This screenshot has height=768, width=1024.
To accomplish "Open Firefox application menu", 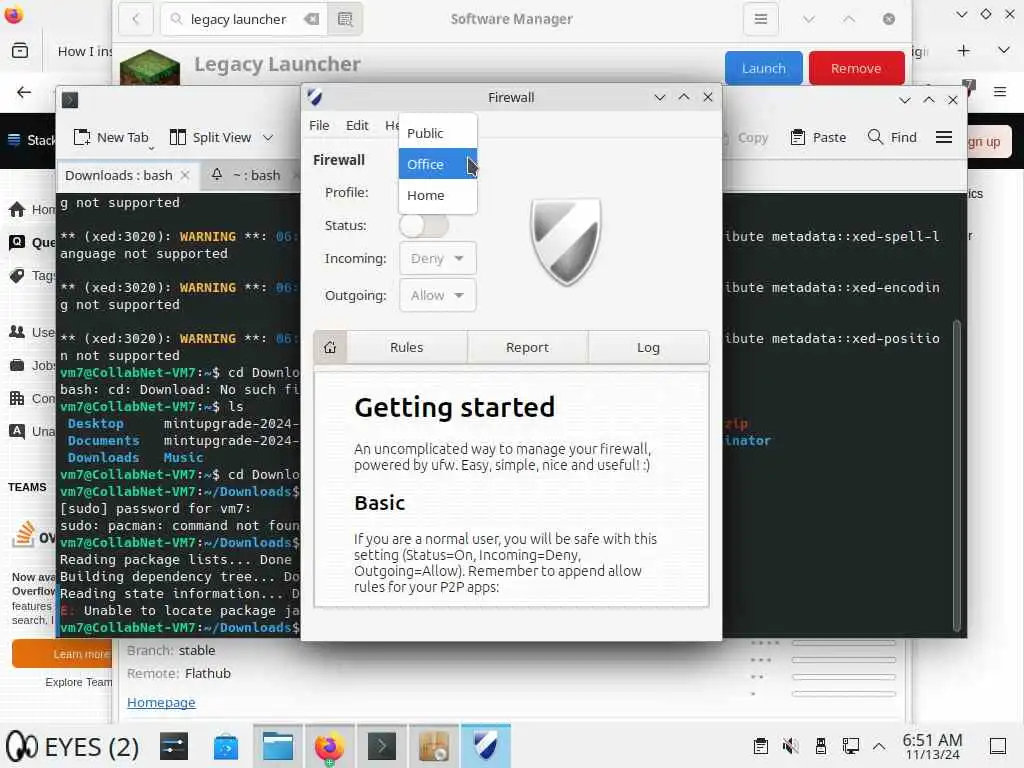I will pos(1000,92).
